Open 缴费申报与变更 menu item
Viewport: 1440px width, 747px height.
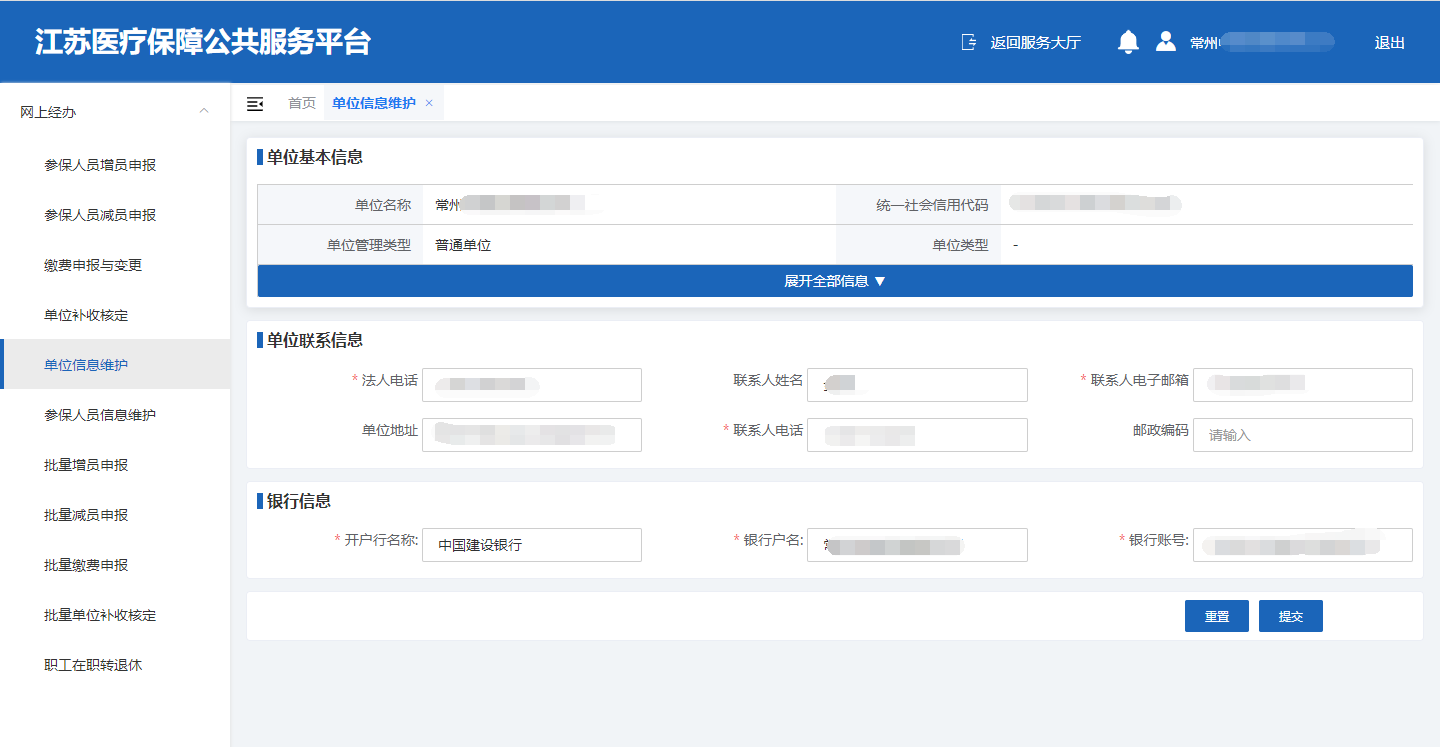point(93,265)
